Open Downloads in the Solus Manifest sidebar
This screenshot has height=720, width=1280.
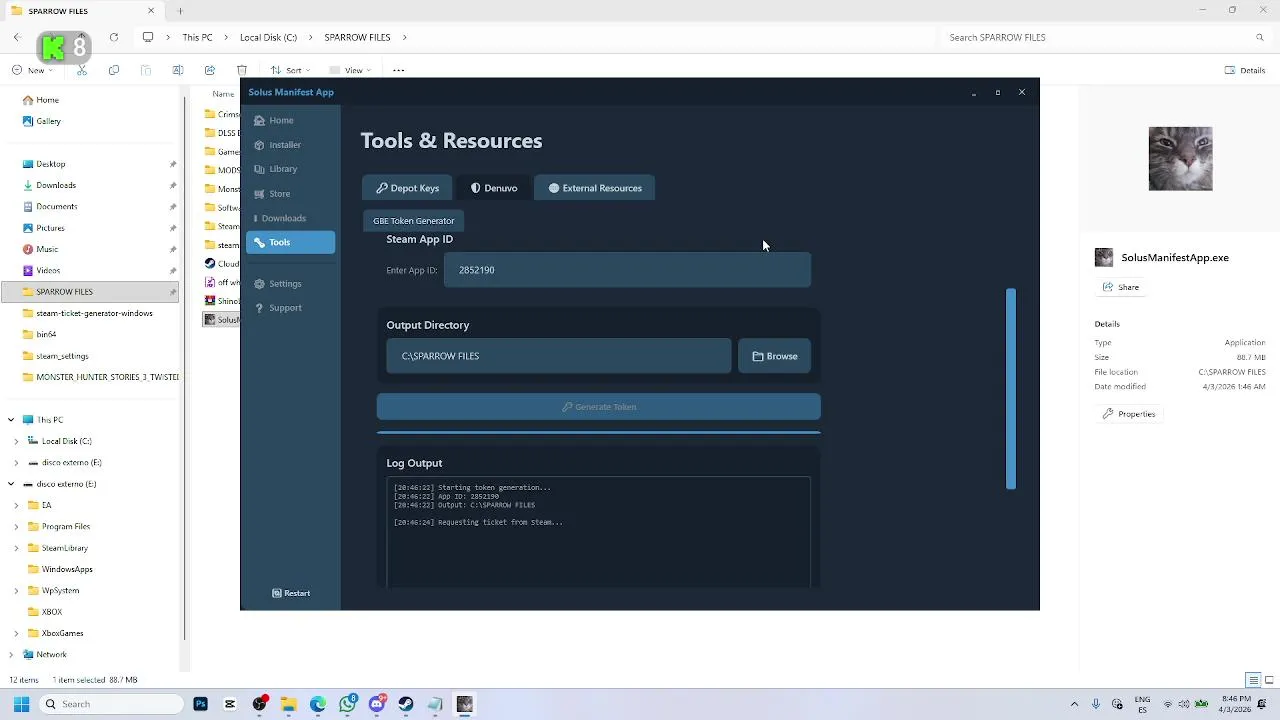pos(290,218)
